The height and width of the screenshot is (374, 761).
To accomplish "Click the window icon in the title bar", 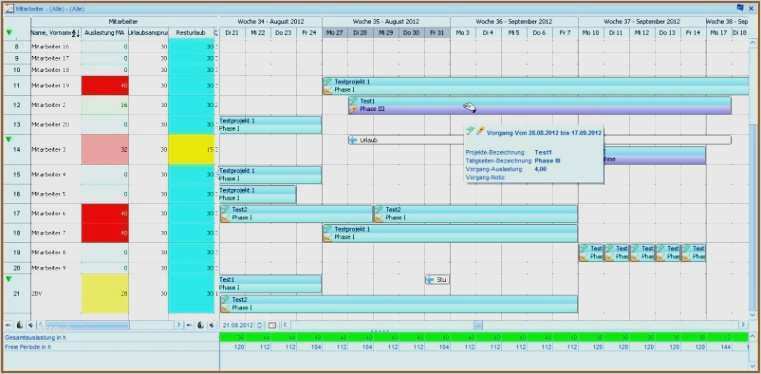I will point(10,8).
